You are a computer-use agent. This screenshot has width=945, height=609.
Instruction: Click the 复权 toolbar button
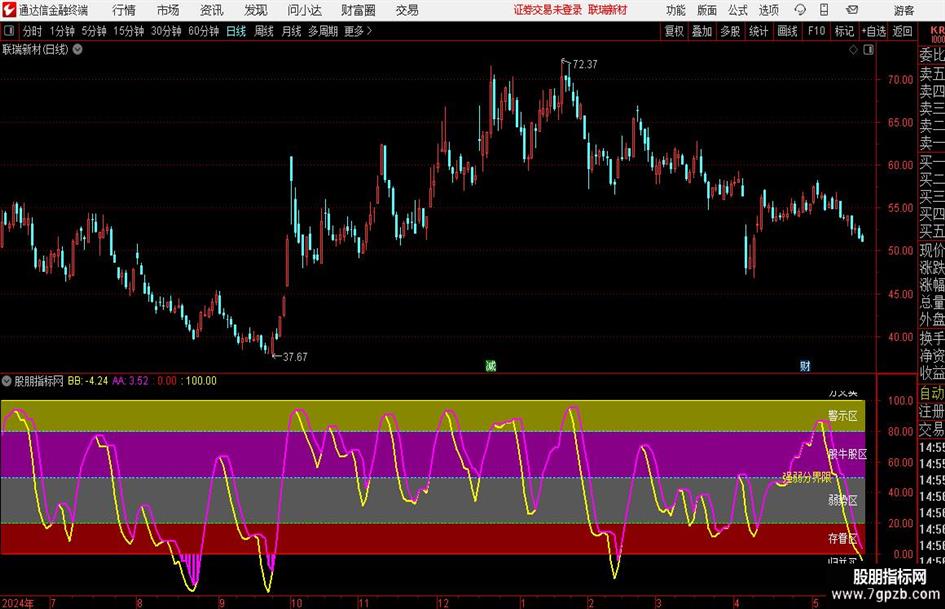tap(673, 31)
